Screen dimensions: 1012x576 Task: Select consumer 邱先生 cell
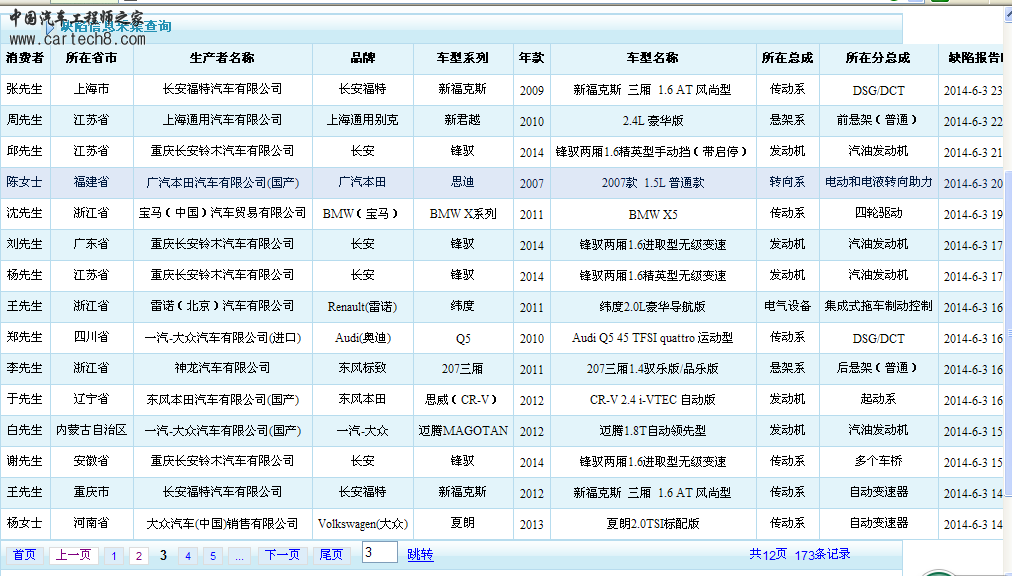pos(25,152)
